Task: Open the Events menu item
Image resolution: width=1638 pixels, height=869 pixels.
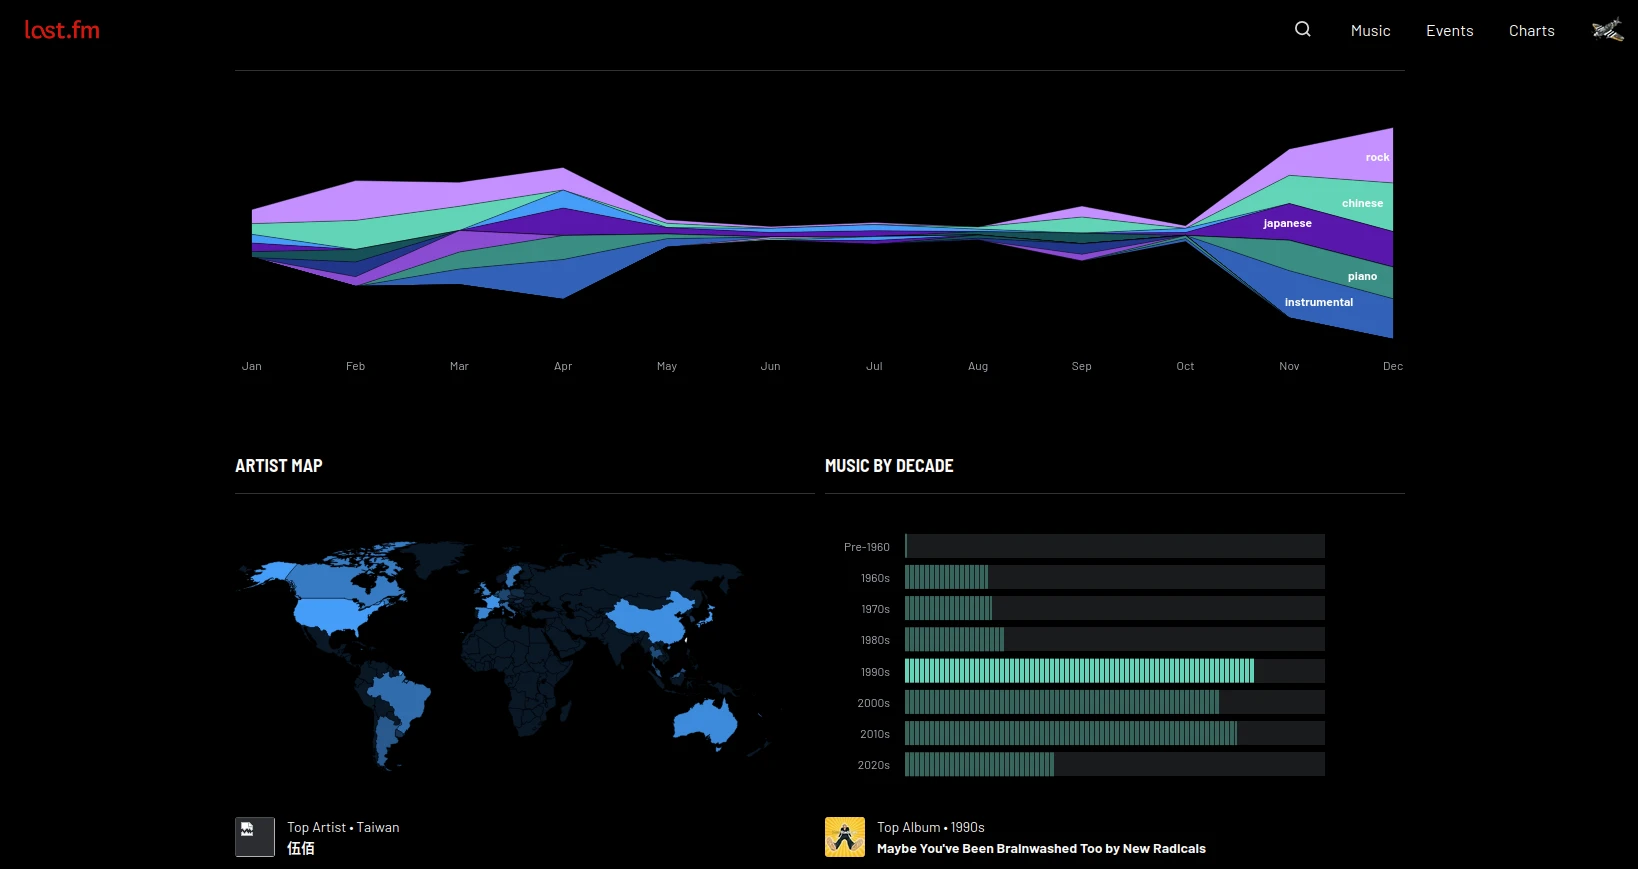Action: click(1449, 31)
